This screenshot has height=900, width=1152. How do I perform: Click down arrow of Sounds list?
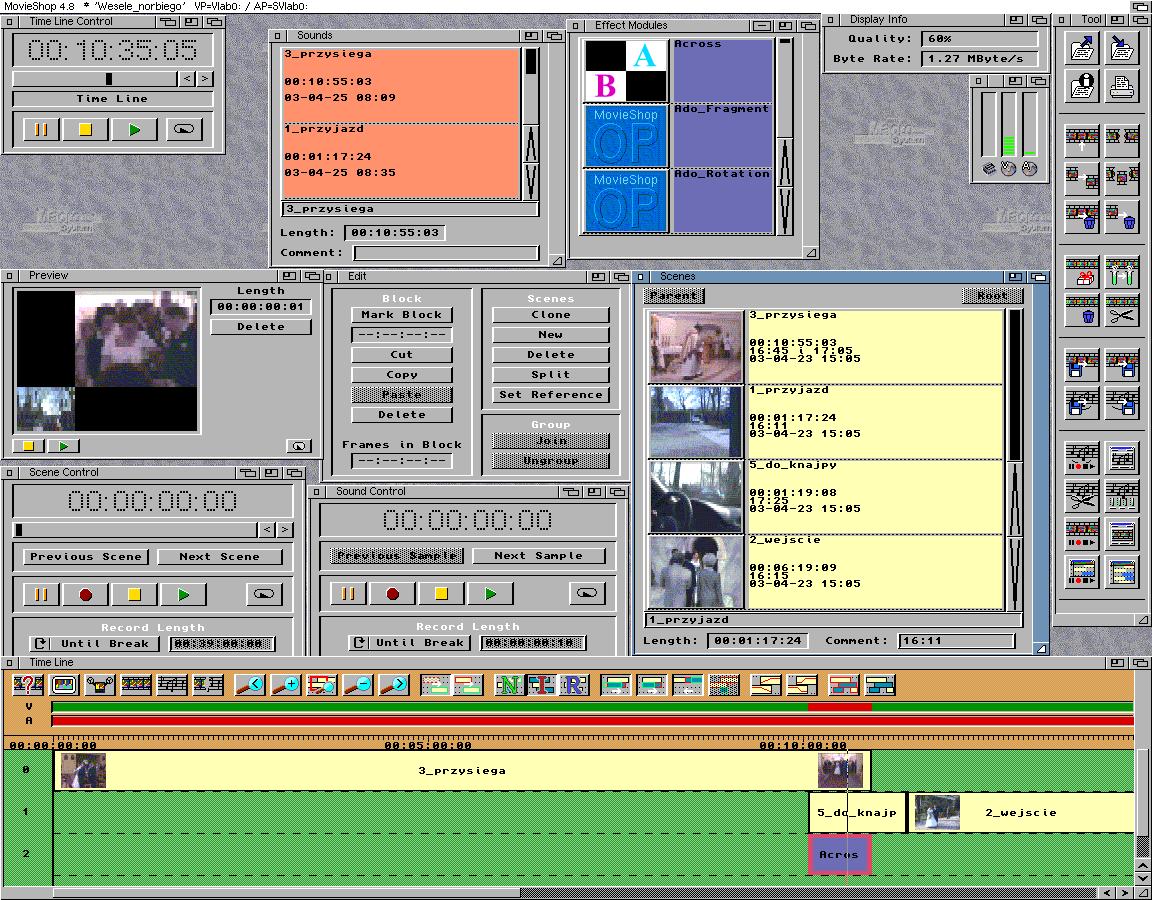[532, 182]
